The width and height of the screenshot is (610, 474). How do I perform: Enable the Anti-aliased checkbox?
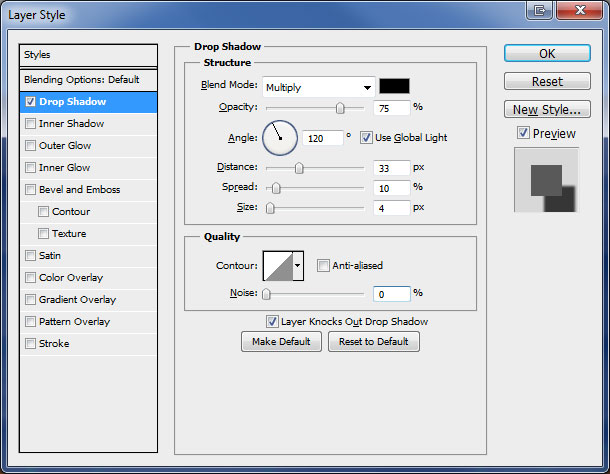click(x=323, y=265)
